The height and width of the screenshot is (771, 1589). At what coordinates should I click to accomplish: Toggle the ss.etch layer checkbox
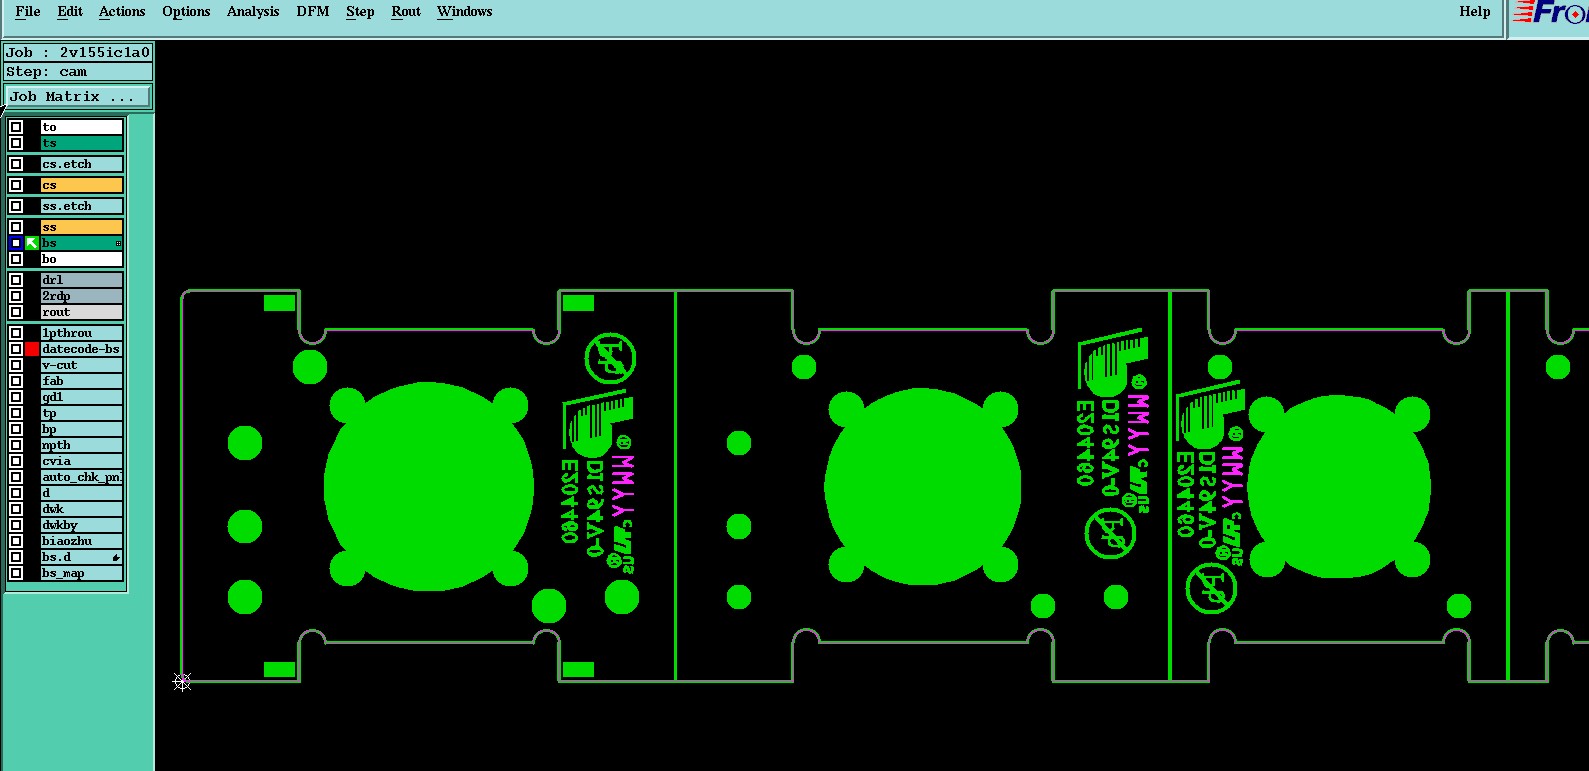16,206
